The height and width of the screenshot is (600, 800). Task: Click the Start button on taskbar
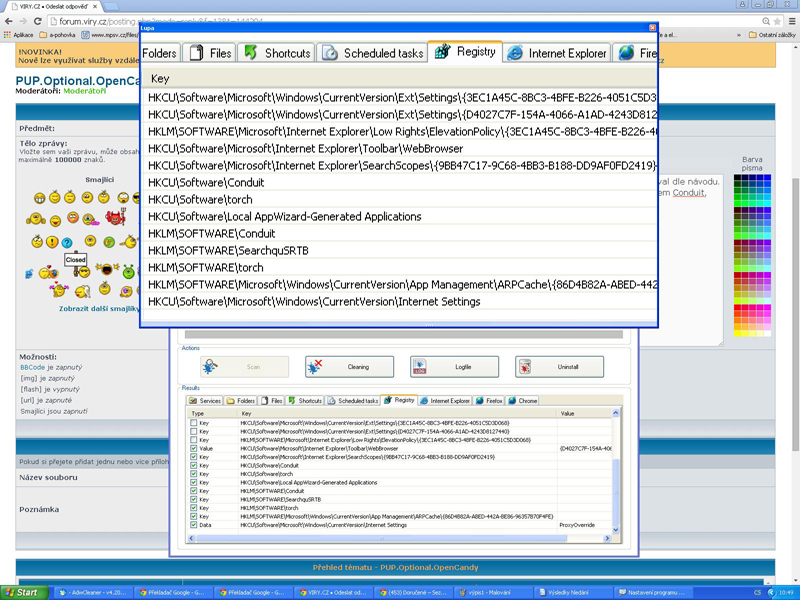[22, 592]
